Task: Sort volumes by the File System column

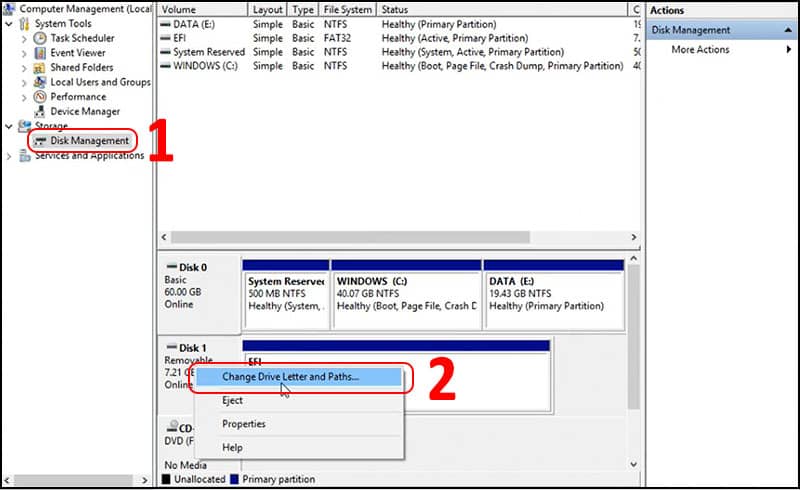Action: (347, 9)
